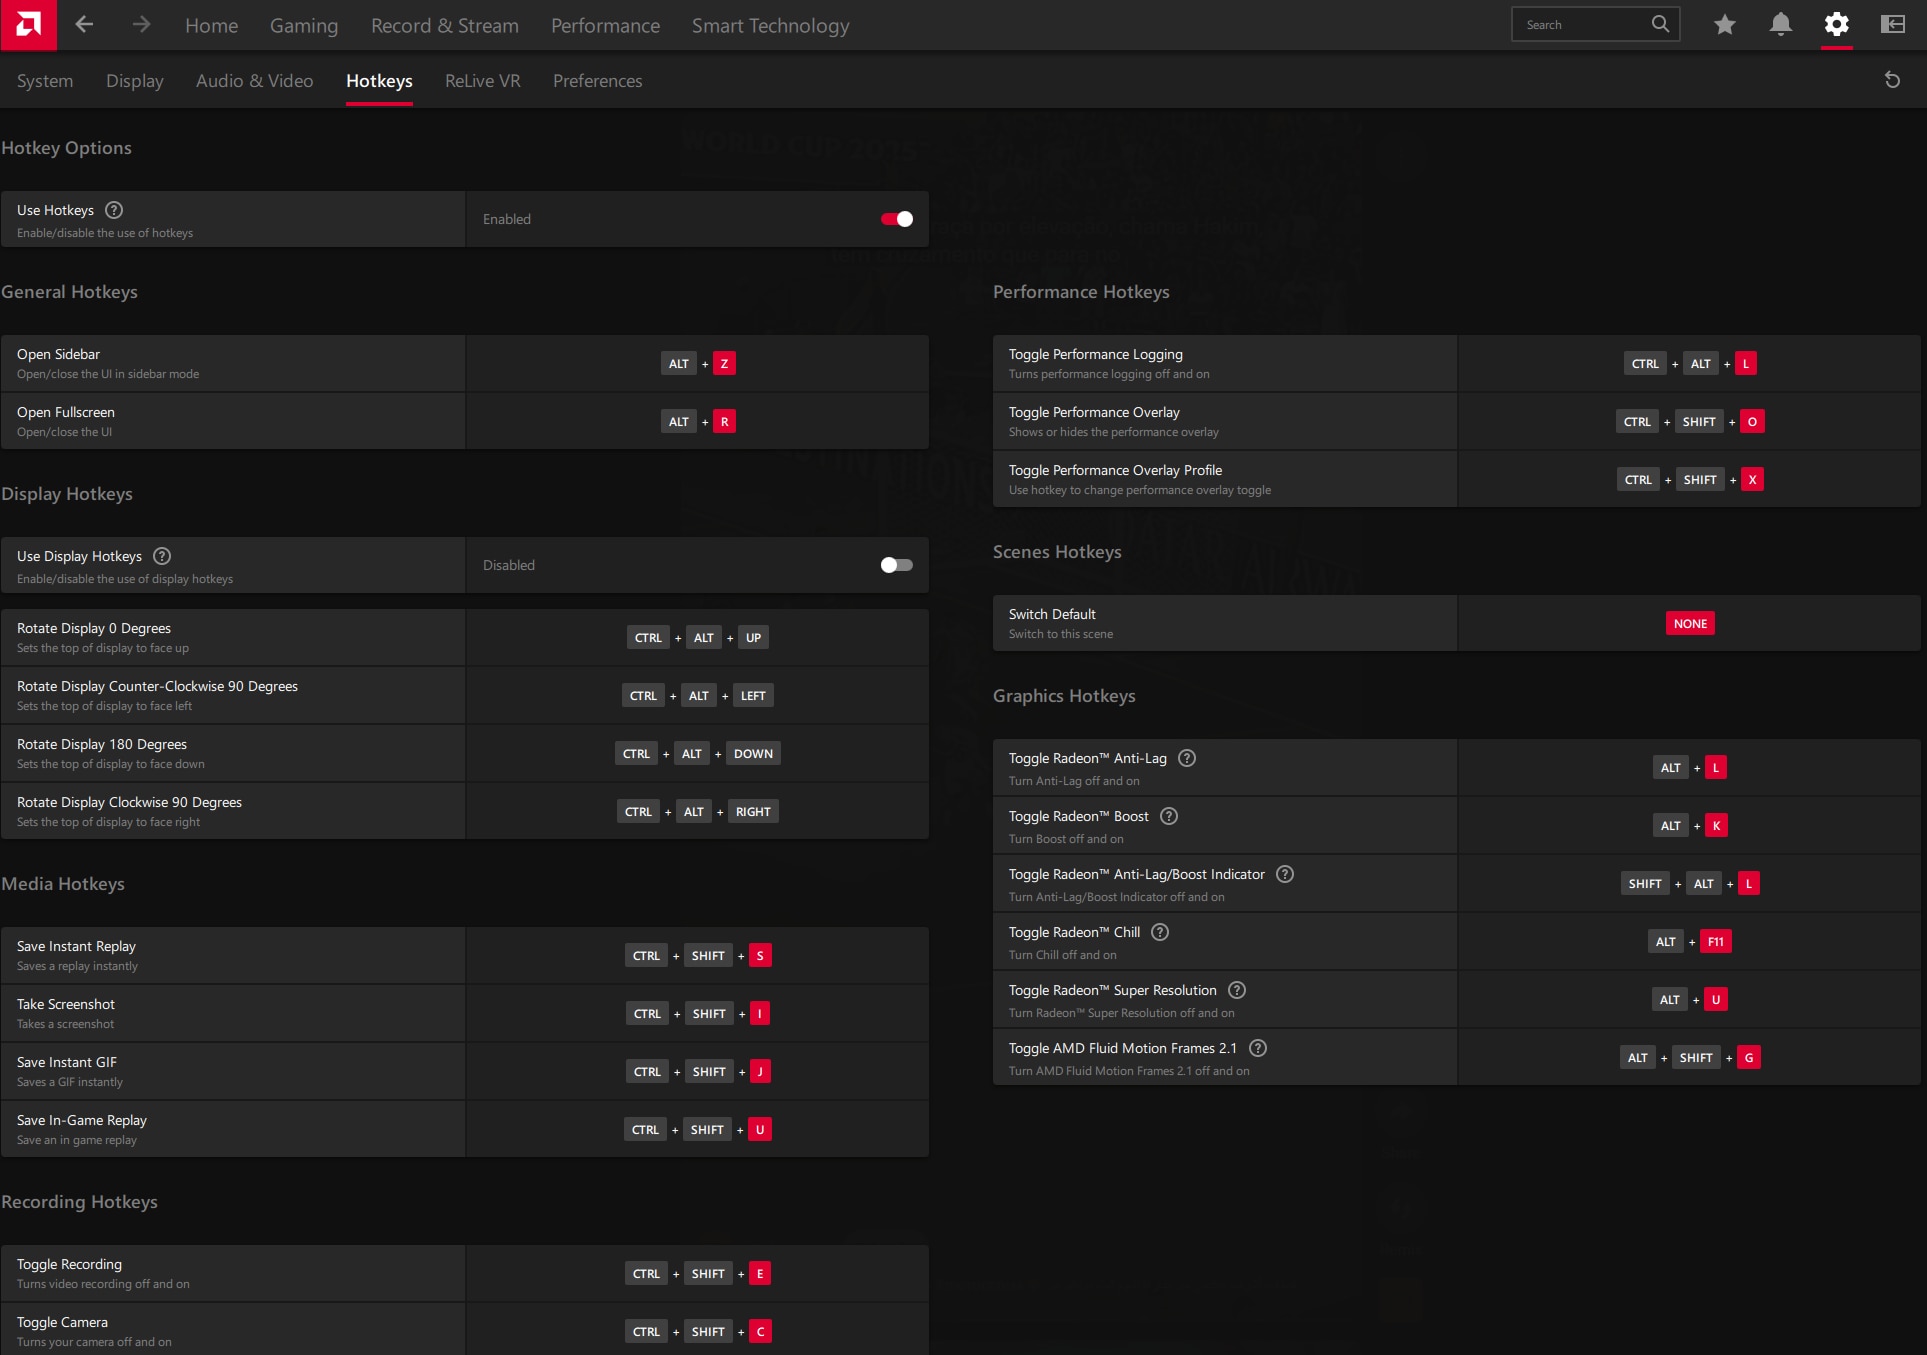The height and width of the screenshot is (1355, 1927).
Task: Open notifications bell icon
Action: (x=1781, y=25)
